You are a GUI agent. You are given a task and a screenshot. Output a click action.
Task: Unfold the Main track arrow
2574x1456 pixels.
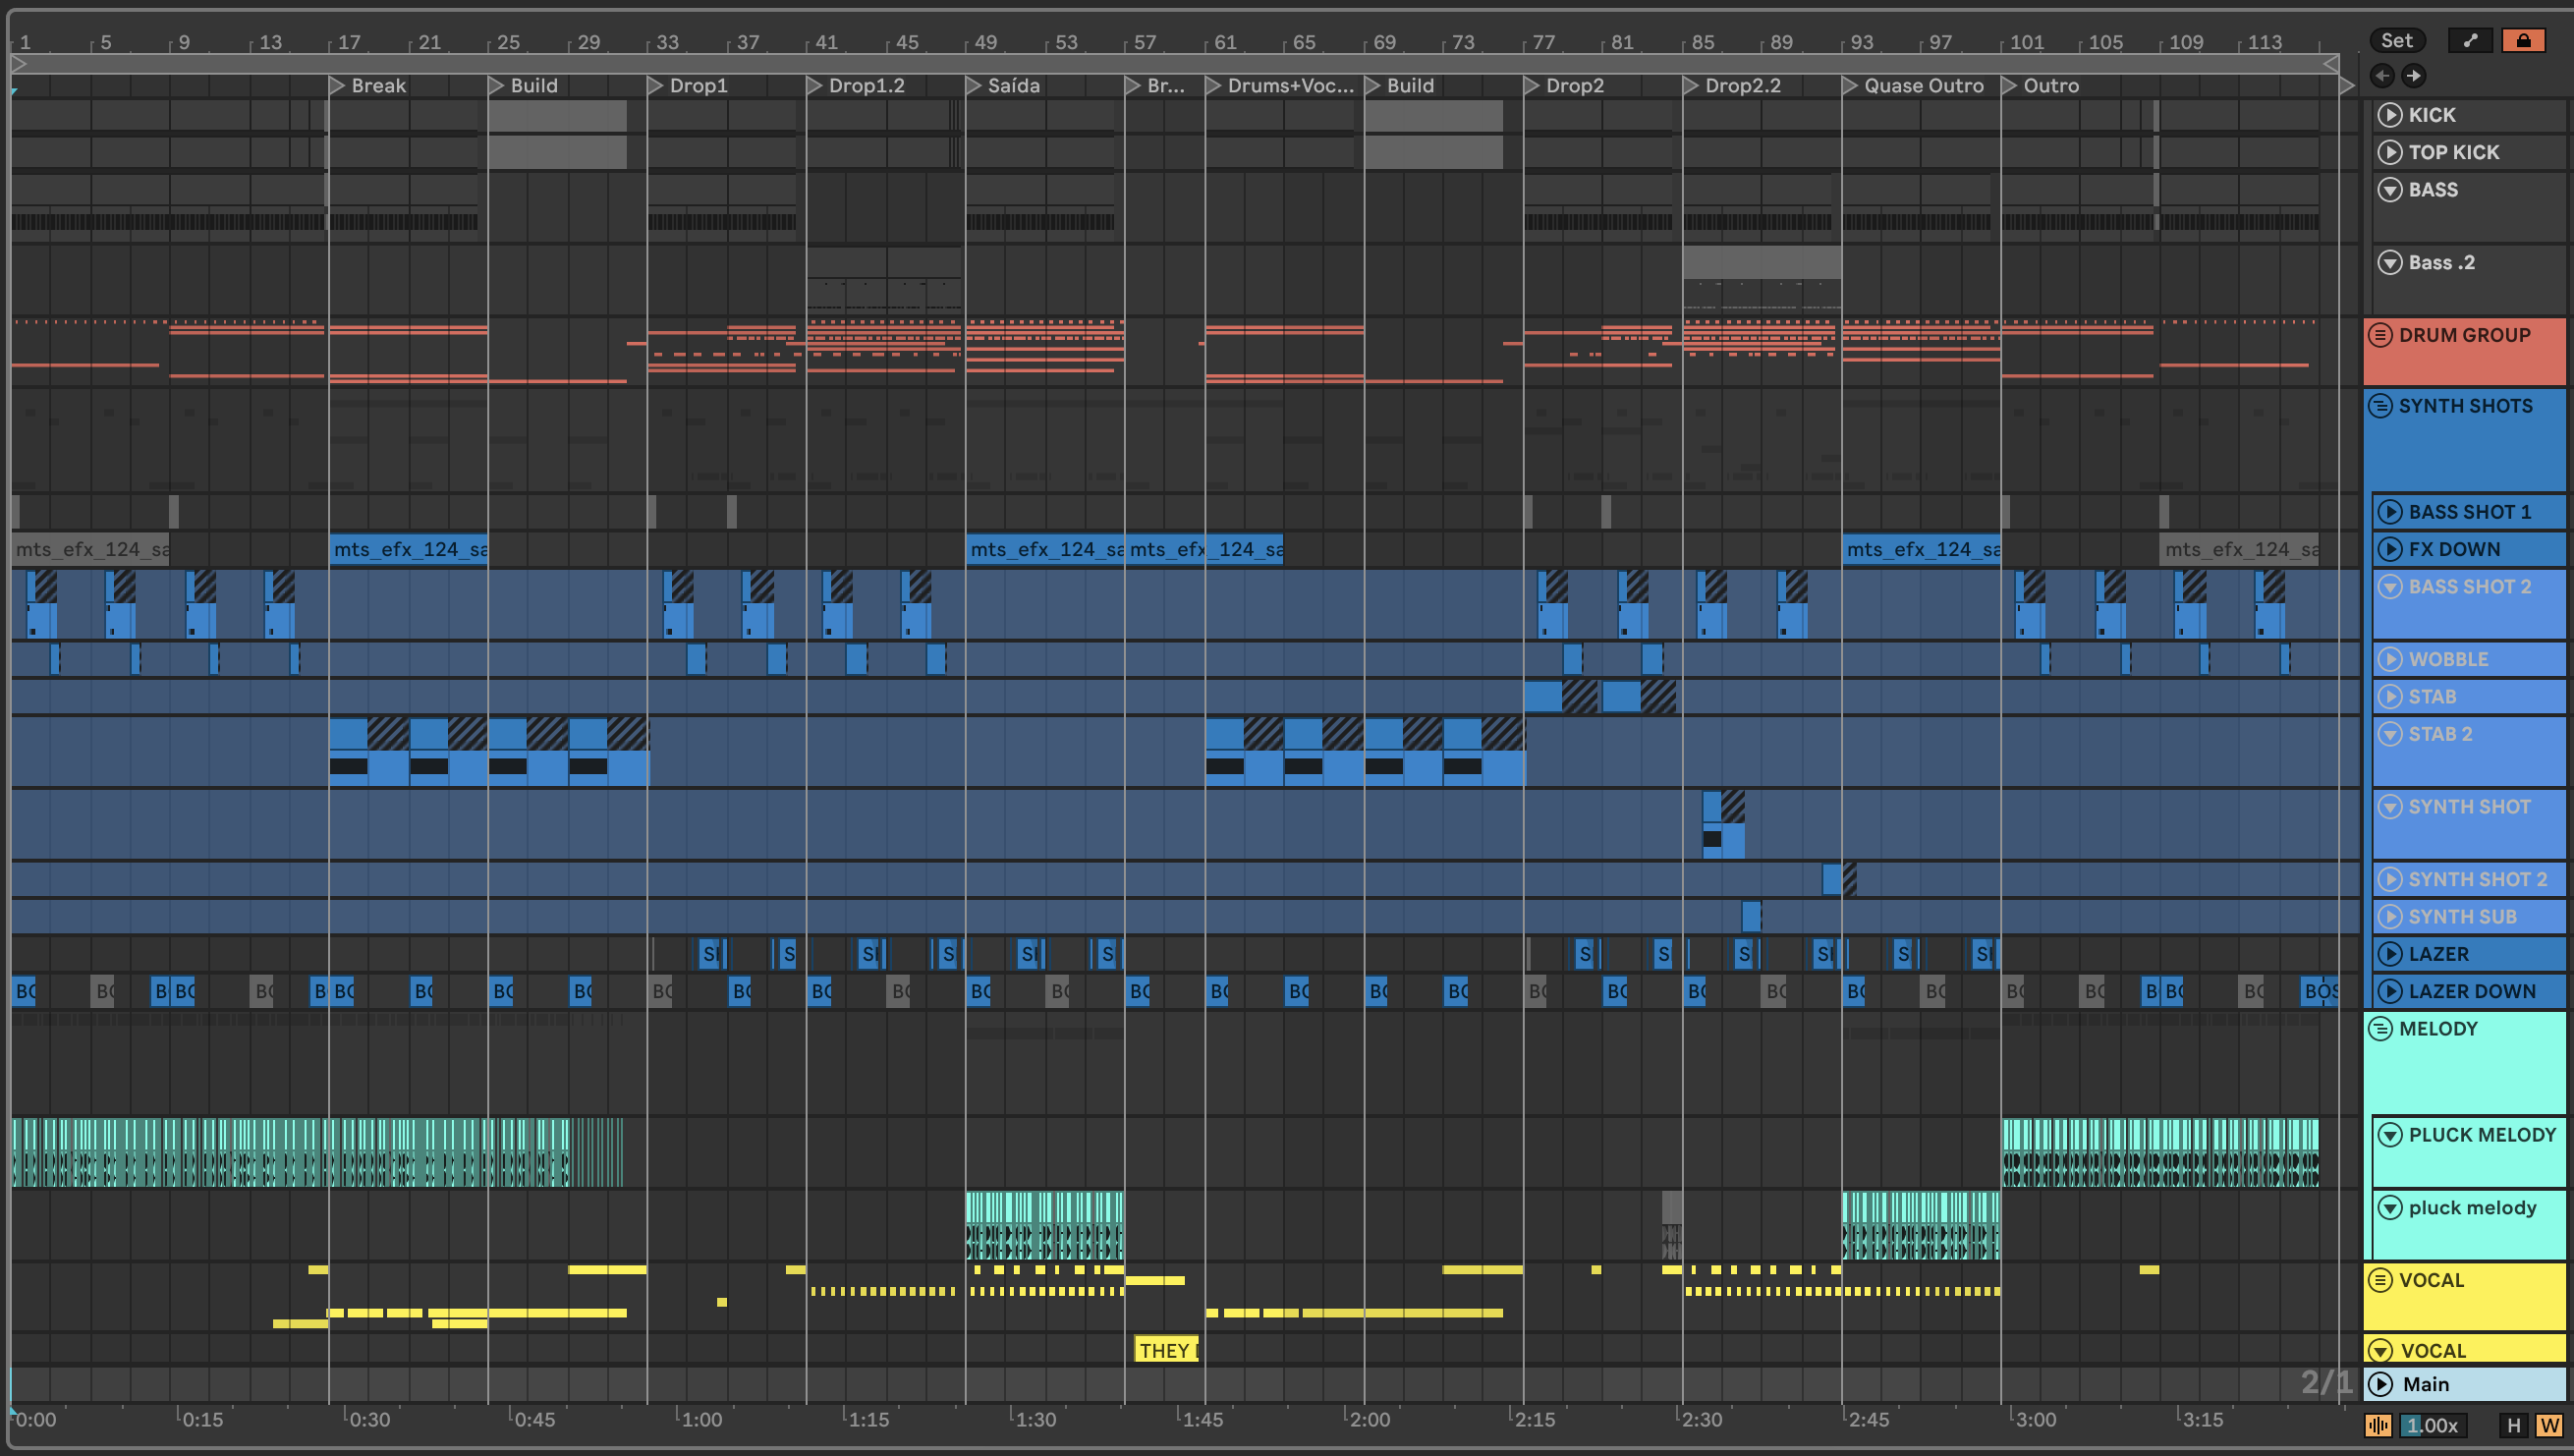tap(2380, 1384)
